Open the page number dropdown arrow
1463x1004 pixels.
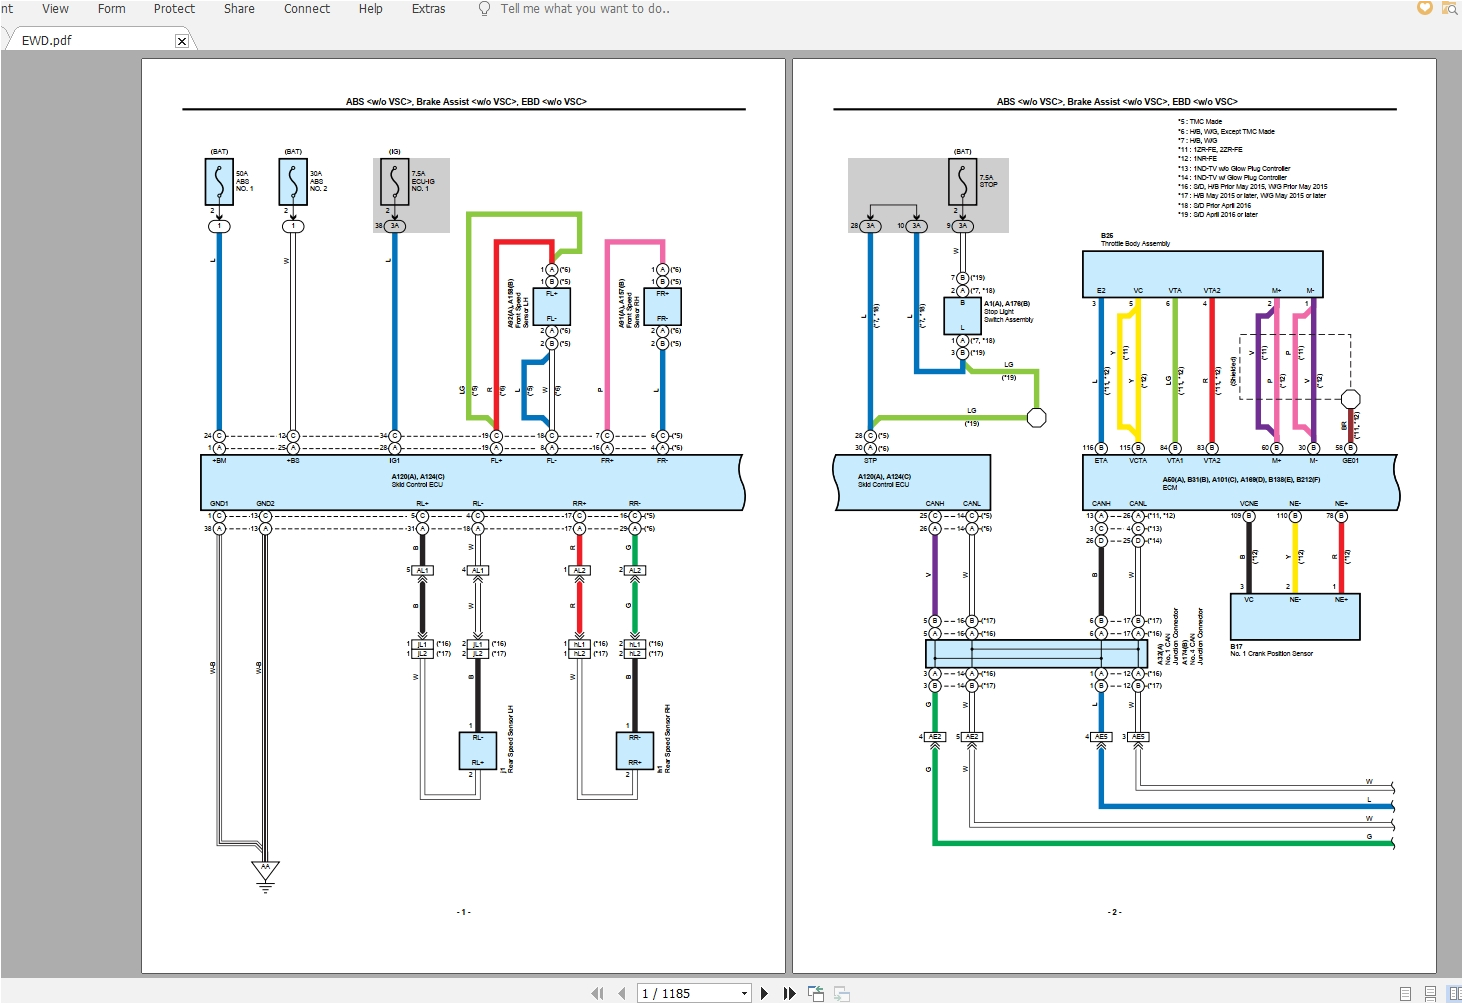click(744, 992)
